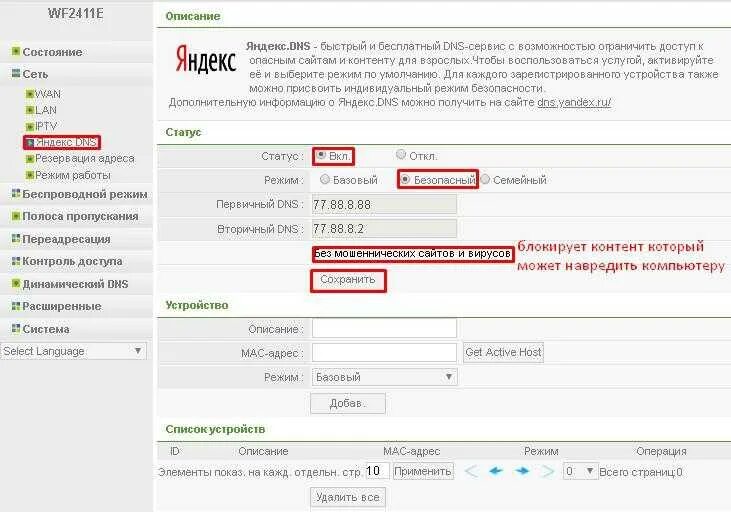This screenshot has width=731, height=512.
Task: Select the Безопасный mode radio button
Action: click(405, 179)
